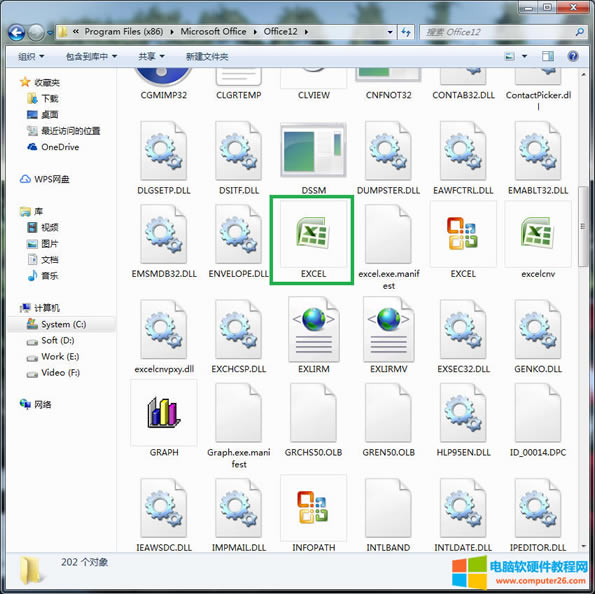Select the GREN50.OLB file
Viewport: 595px width, 594px height.
389,419
